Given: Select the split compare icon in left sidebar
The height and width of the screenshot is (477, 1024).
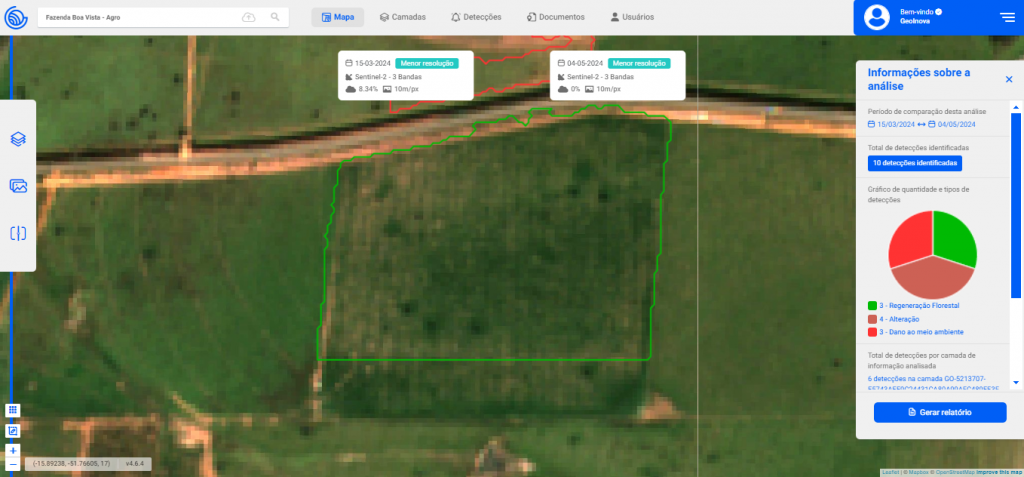Looking at the screenshot, I should click(x=18, y=233).
